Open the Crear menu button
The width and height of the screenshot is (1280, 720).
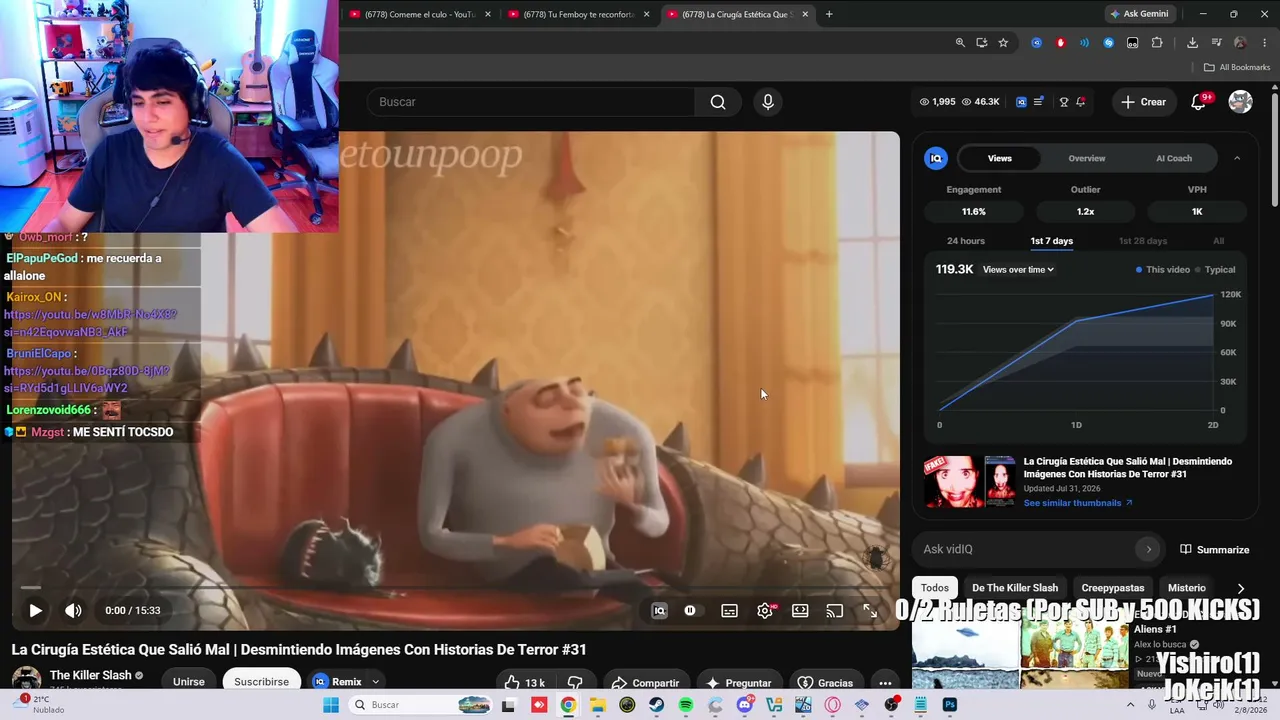tap(1143, 102)
